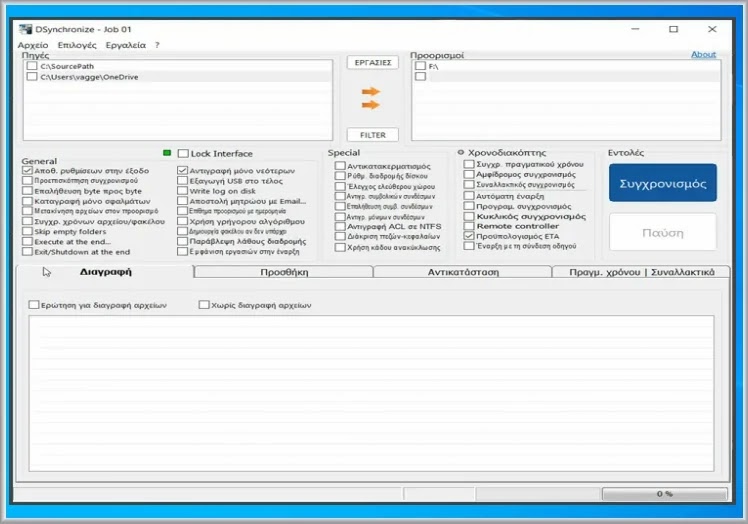
Task: Enable Αντιγρ. συμβολικών συνδέσμων checkbox
Action: [340, 196]
